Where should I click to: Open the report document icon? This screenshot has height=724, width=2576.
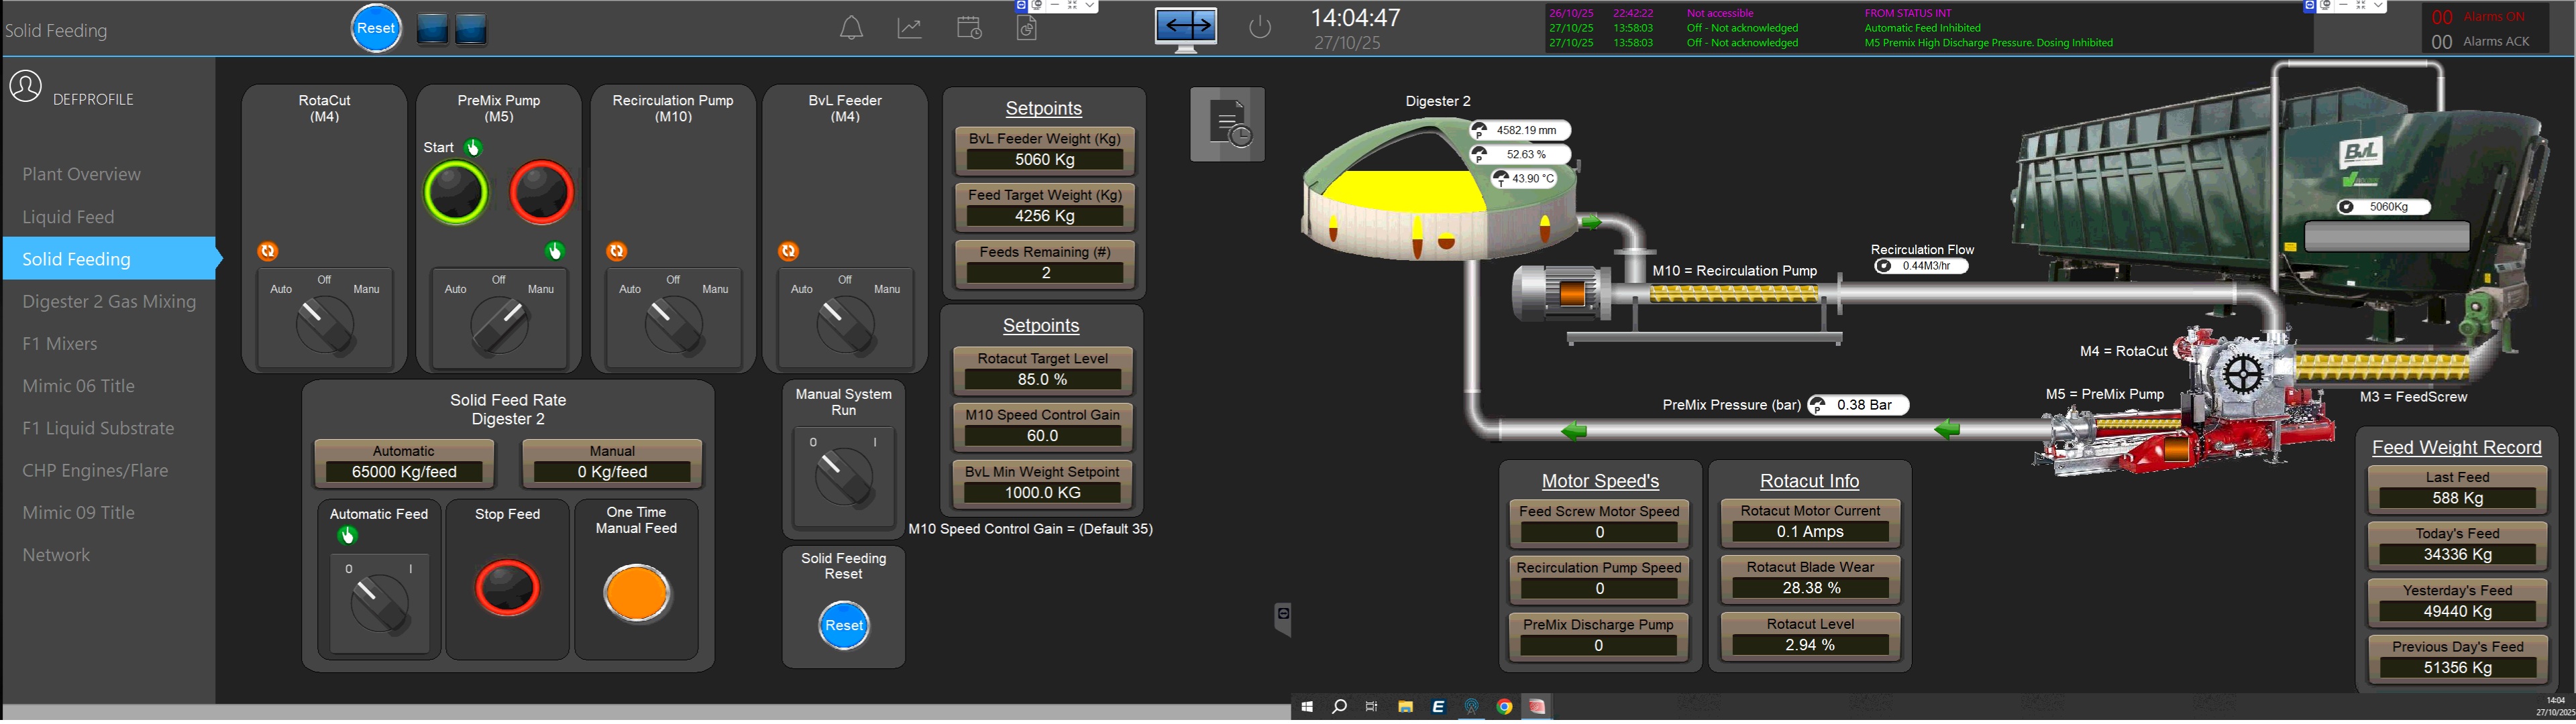point(1027,28)
